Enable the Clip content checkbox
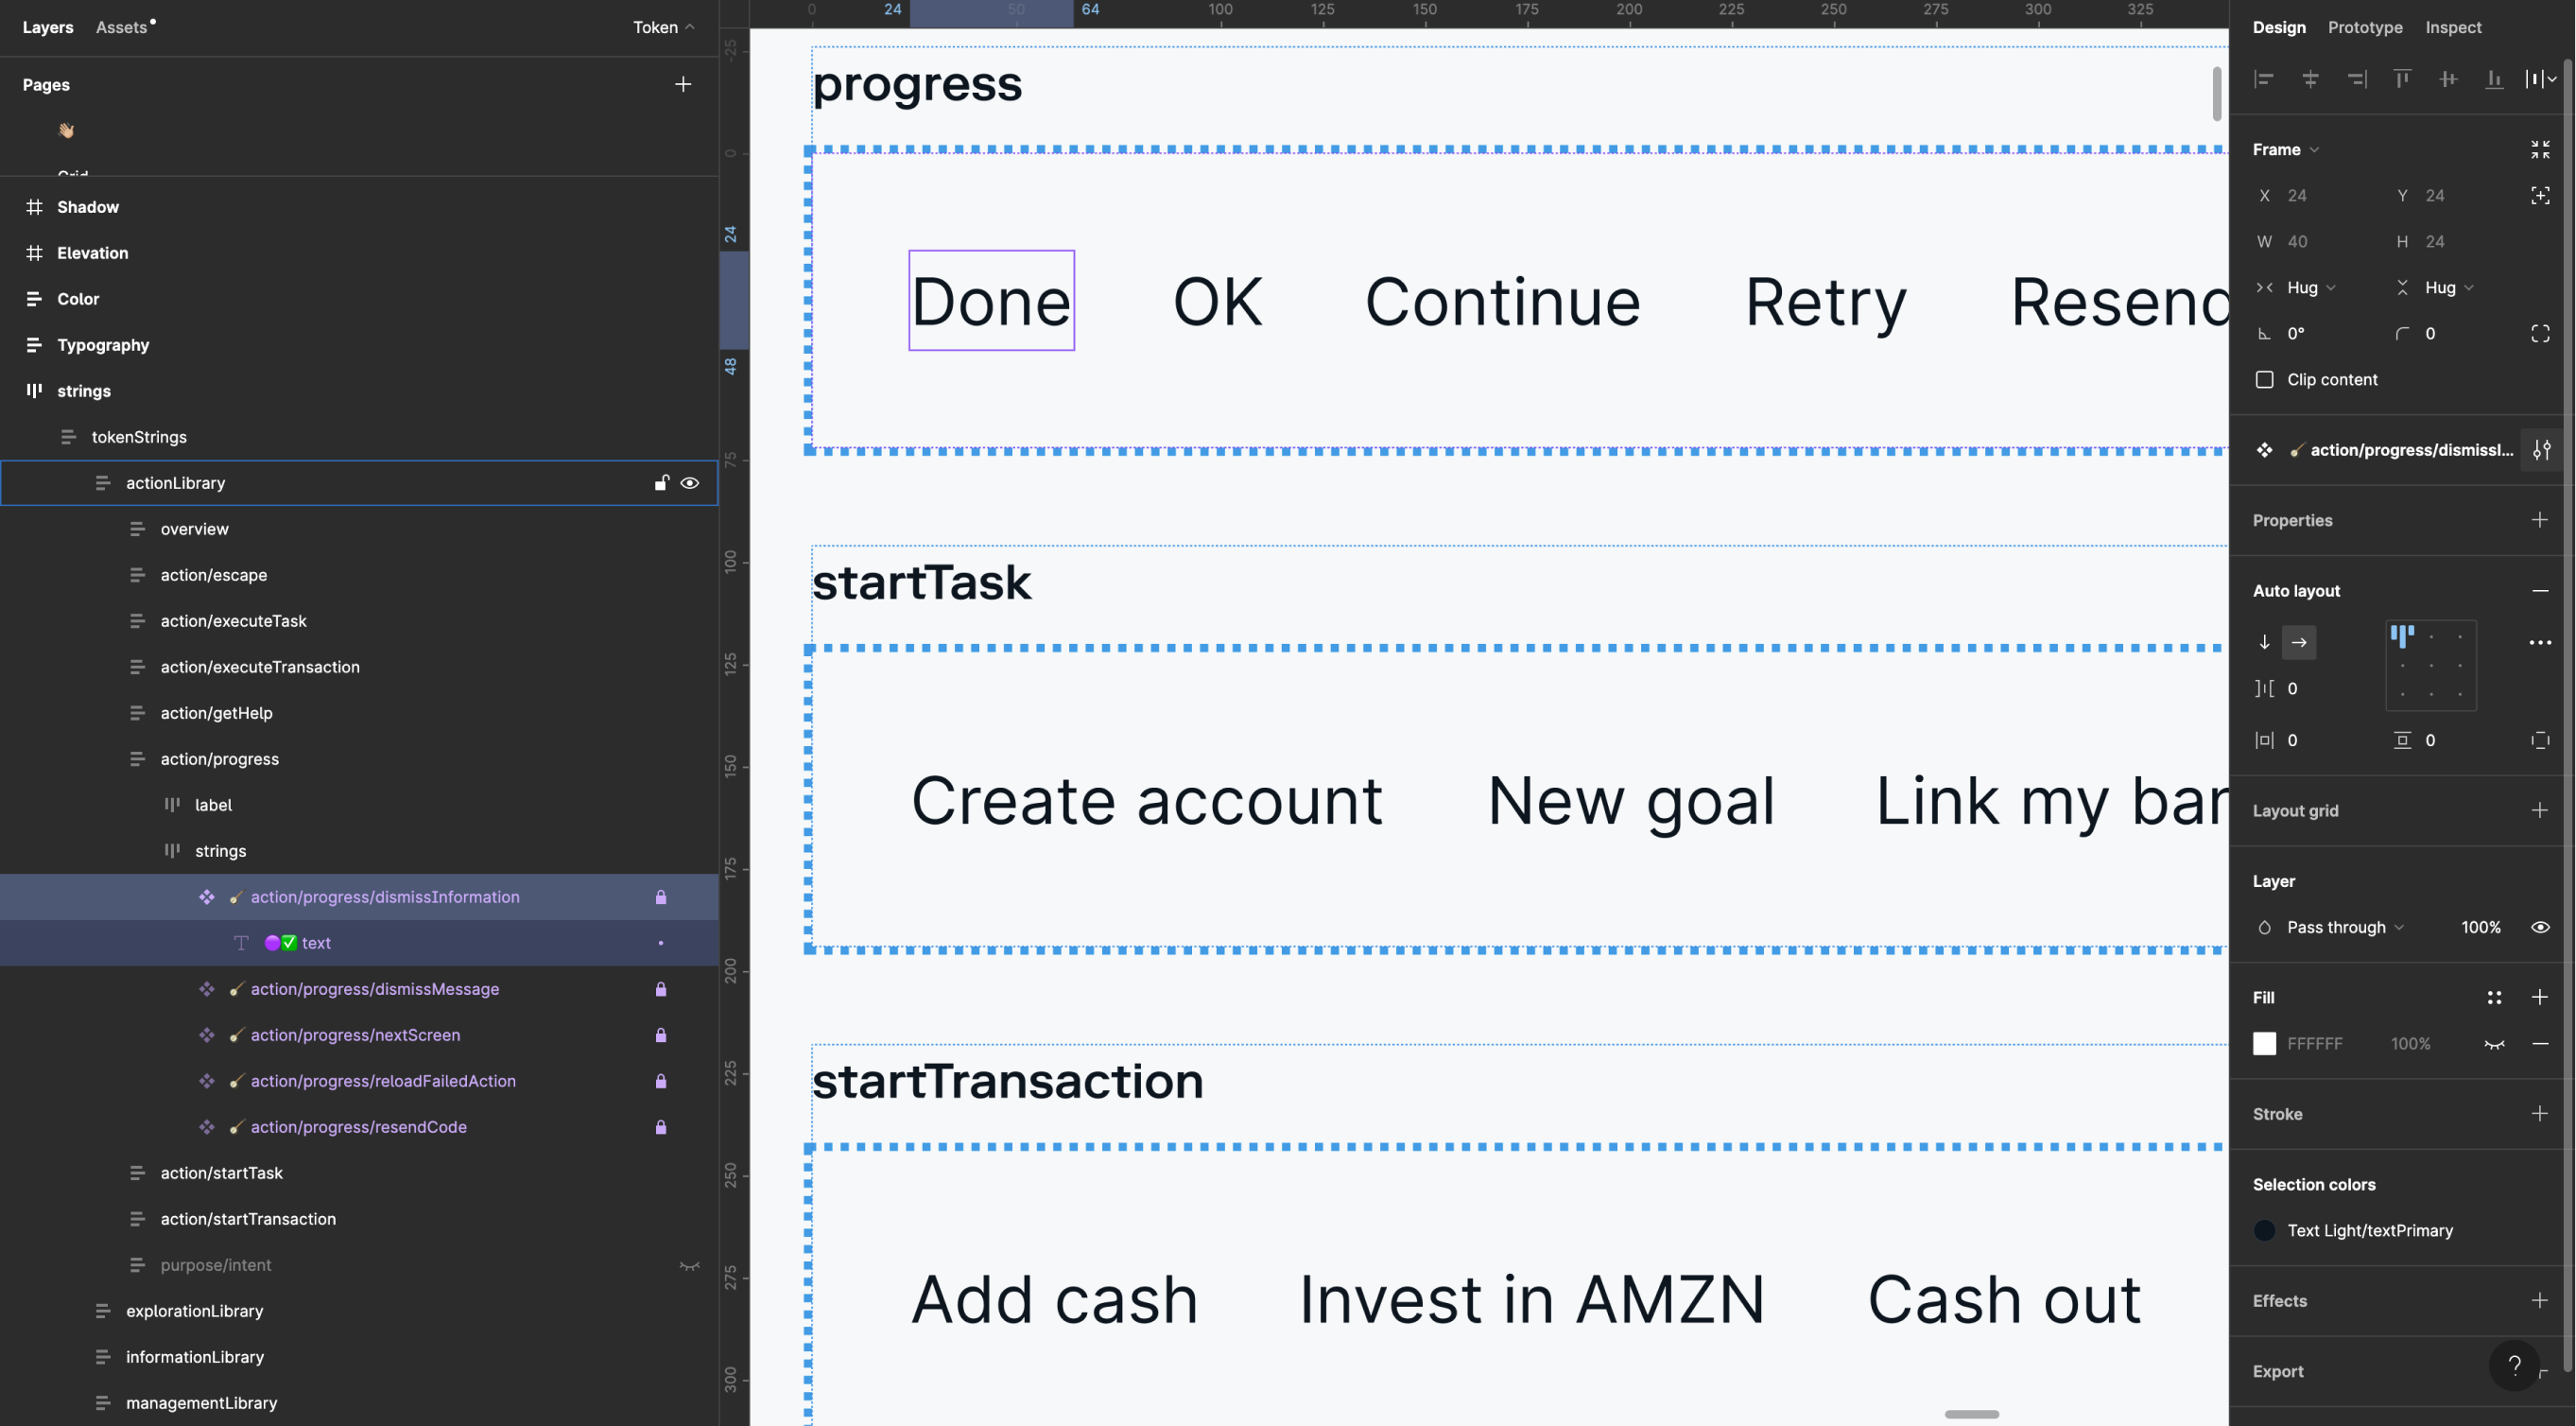Viewport: 2576px width, 1426px height. click(x=2265, y=379)
